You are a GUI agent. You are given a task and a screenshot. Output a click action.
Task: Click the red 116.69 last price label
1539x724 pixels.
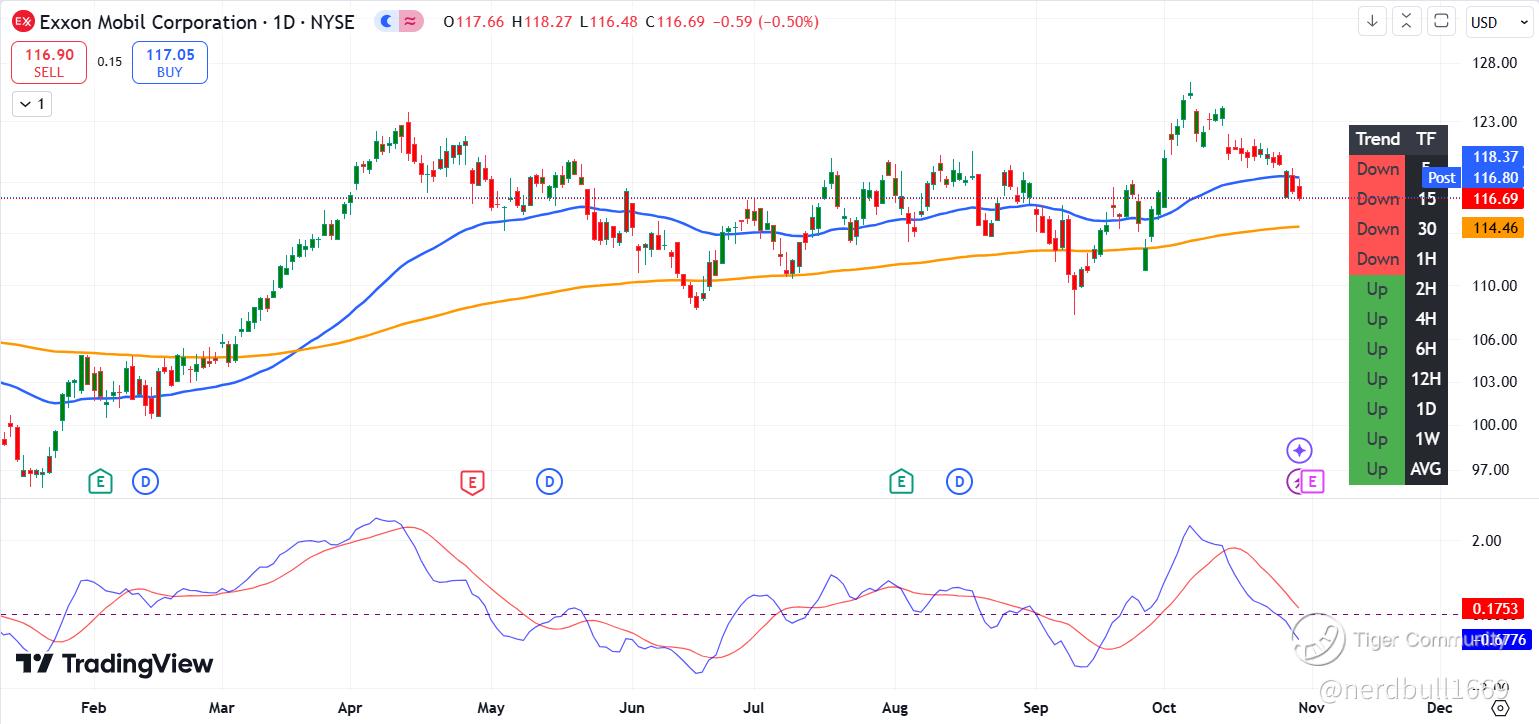point(1495,198)
